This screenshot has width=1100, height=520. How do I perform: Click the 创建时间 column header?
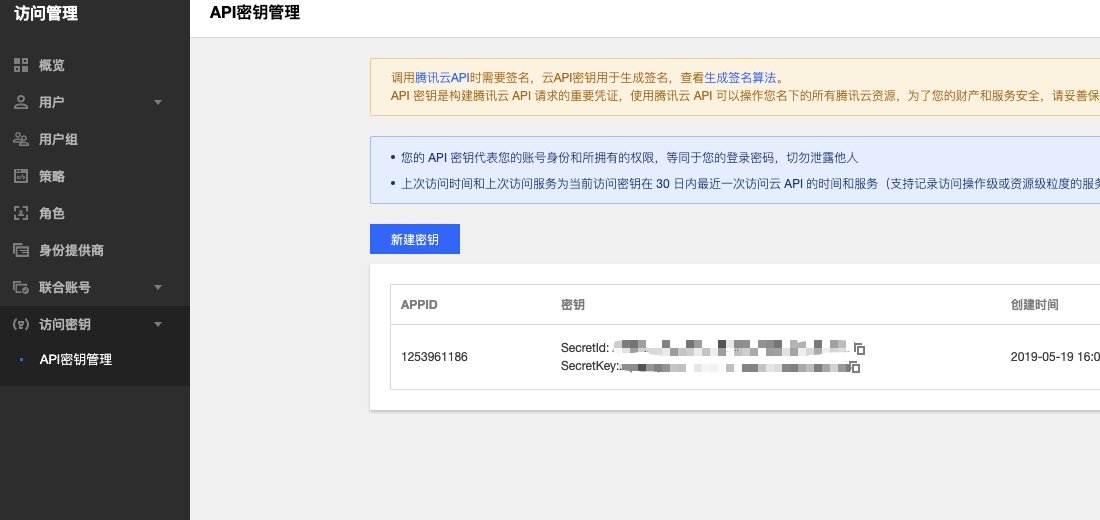click(x=1034, y=304)
